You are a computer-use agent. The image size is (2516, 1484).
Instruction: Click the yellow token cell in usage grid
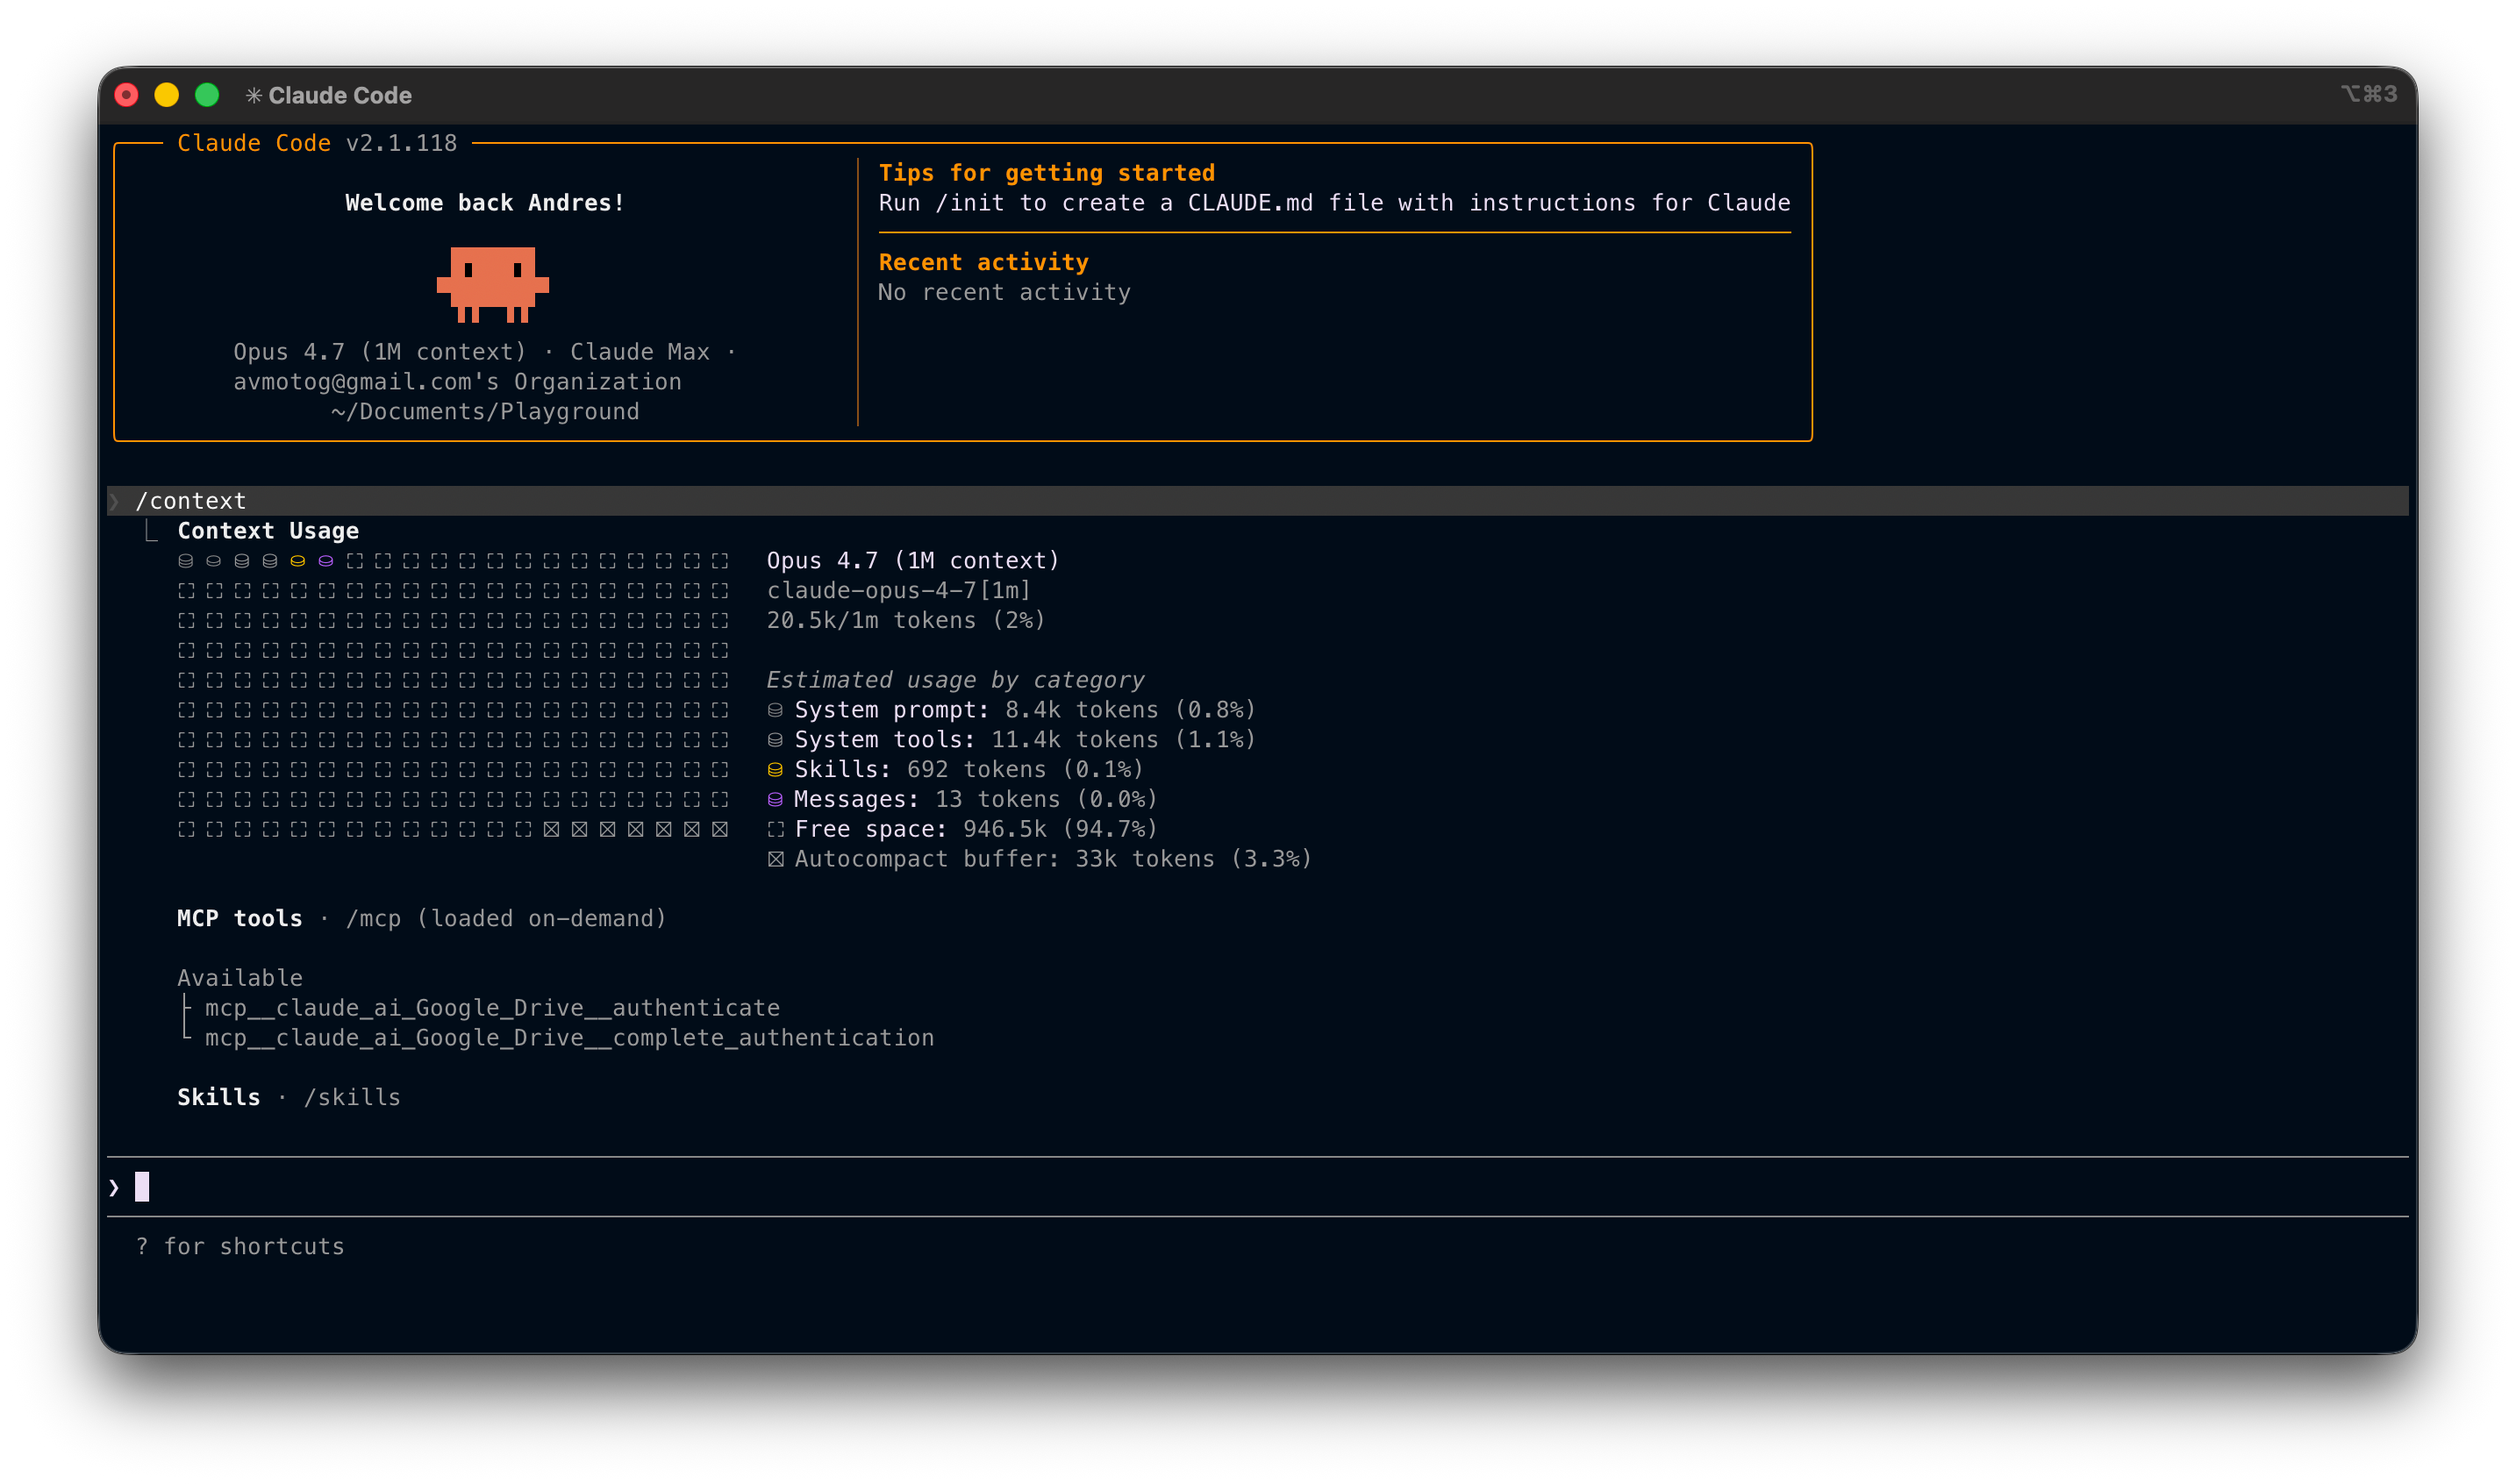pyautogui.click(x=298, y=561)
